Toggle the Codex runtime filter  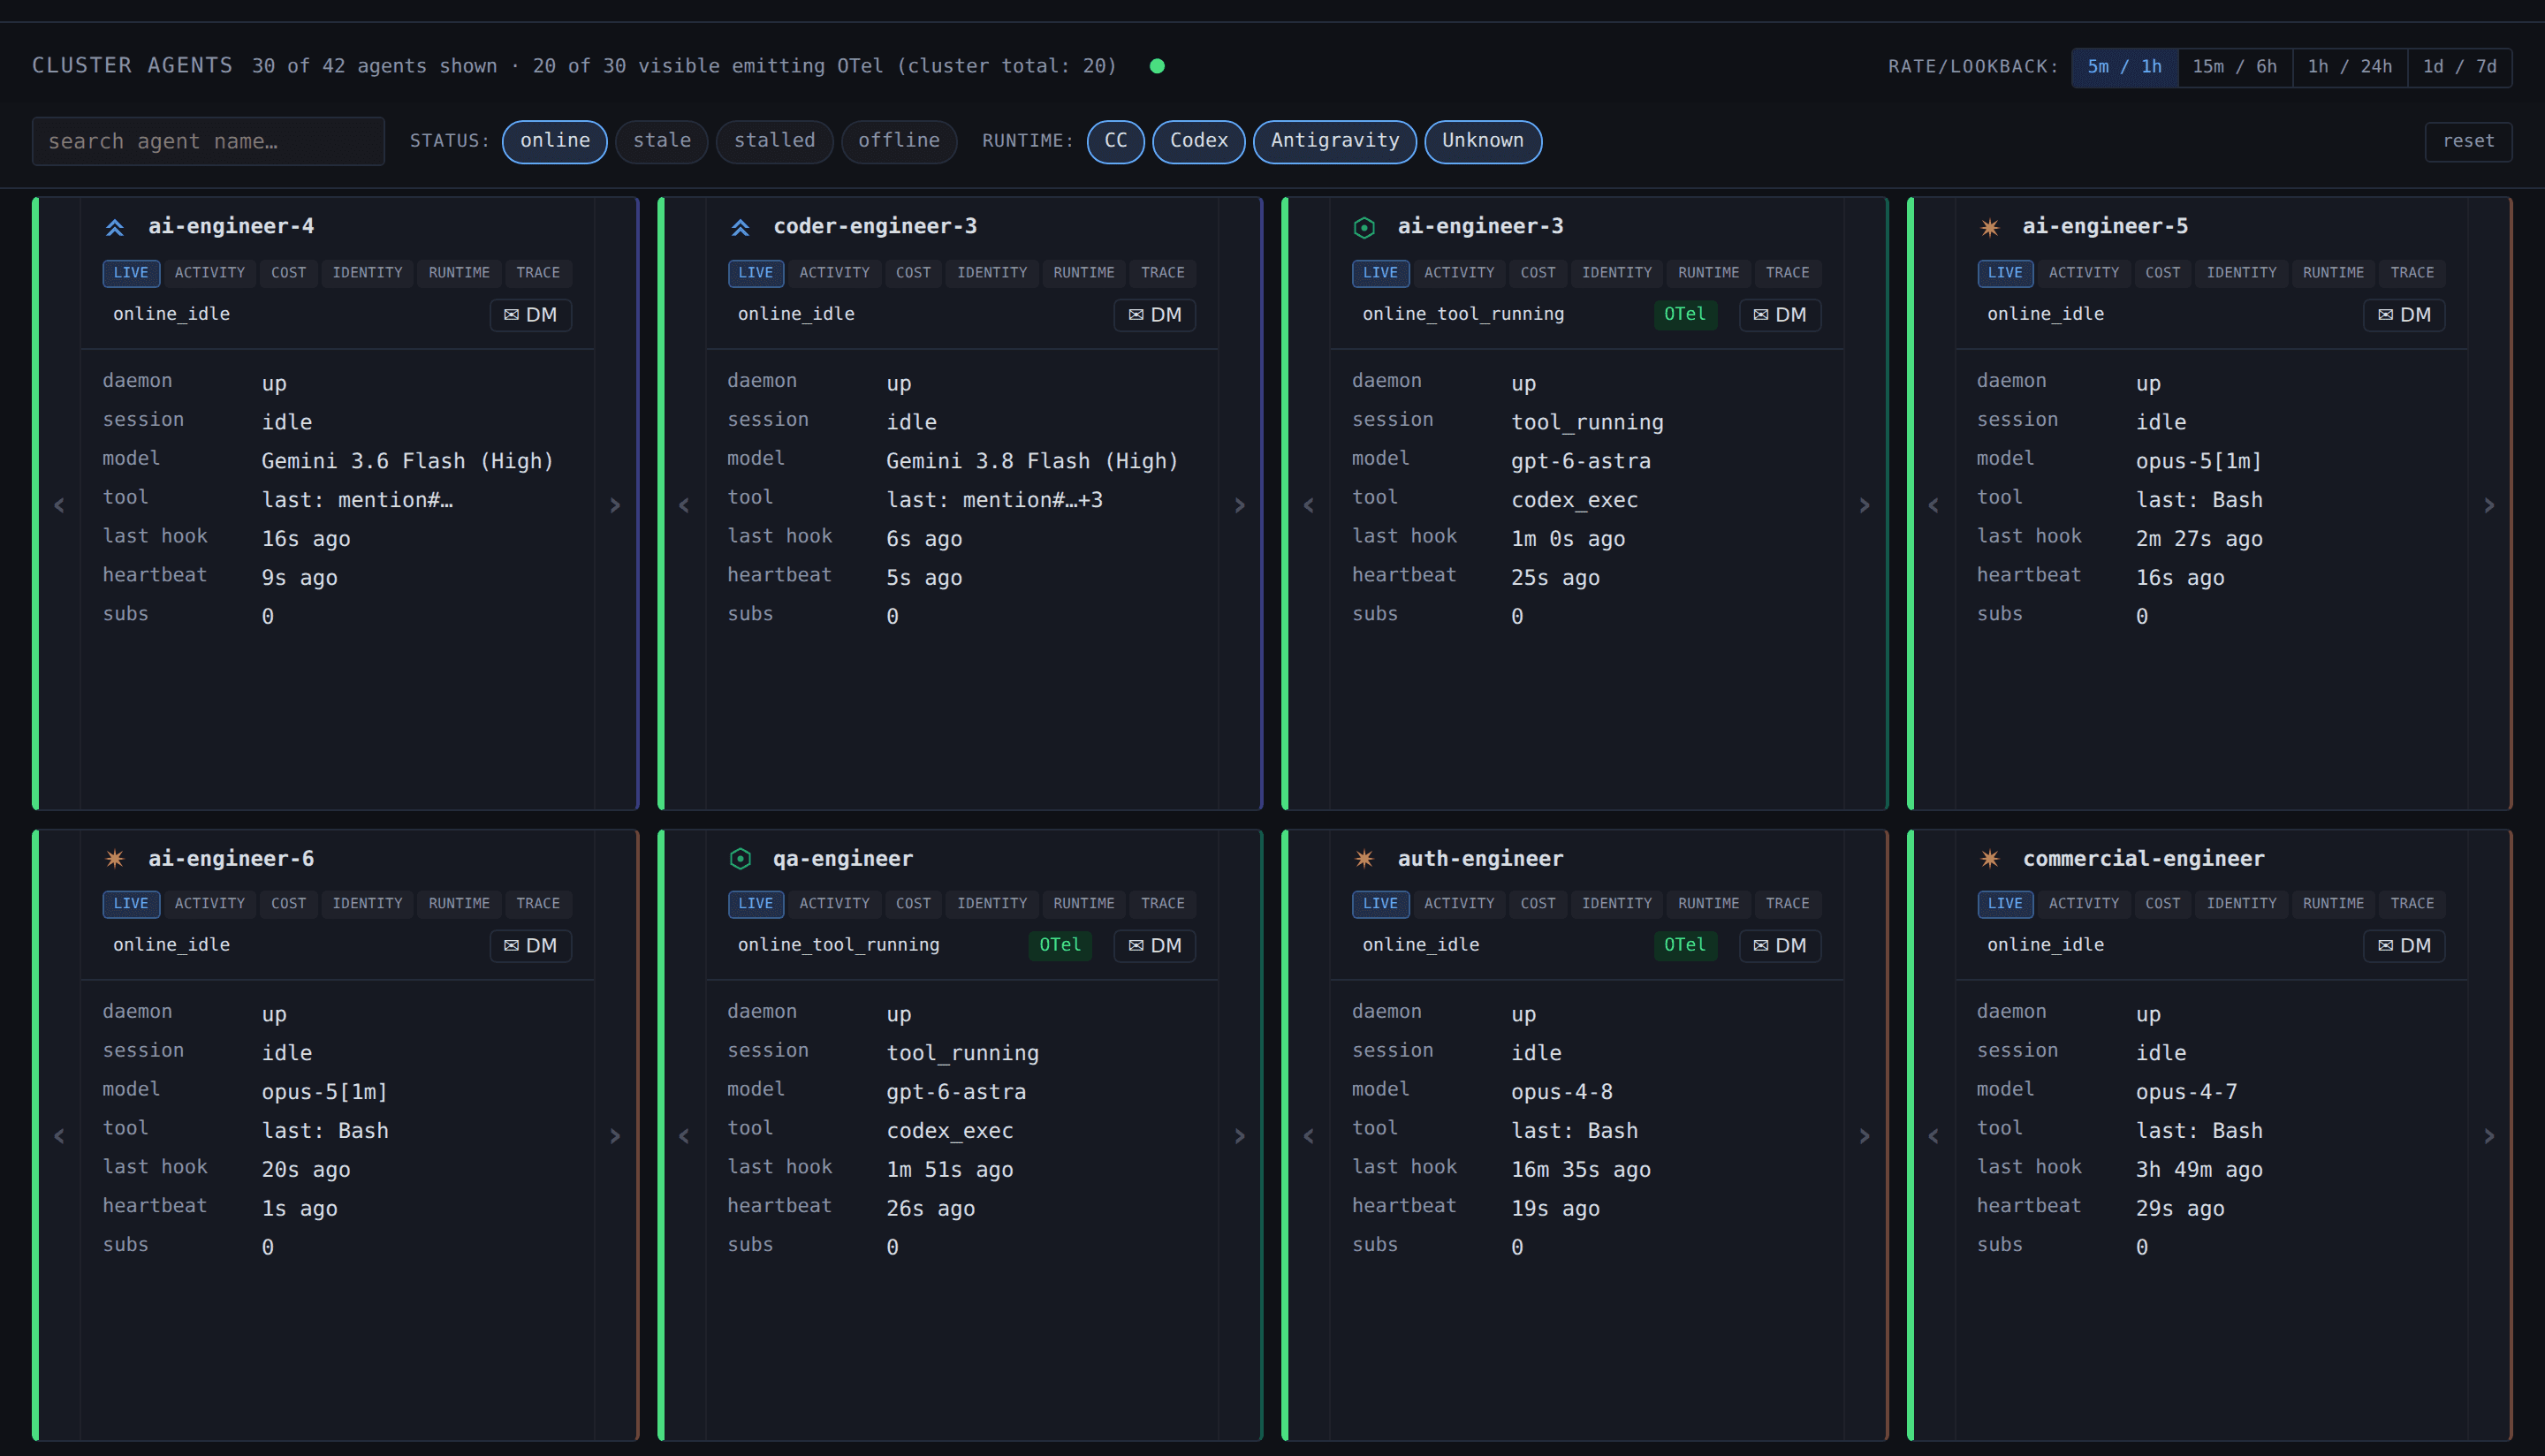point(1199,141)
